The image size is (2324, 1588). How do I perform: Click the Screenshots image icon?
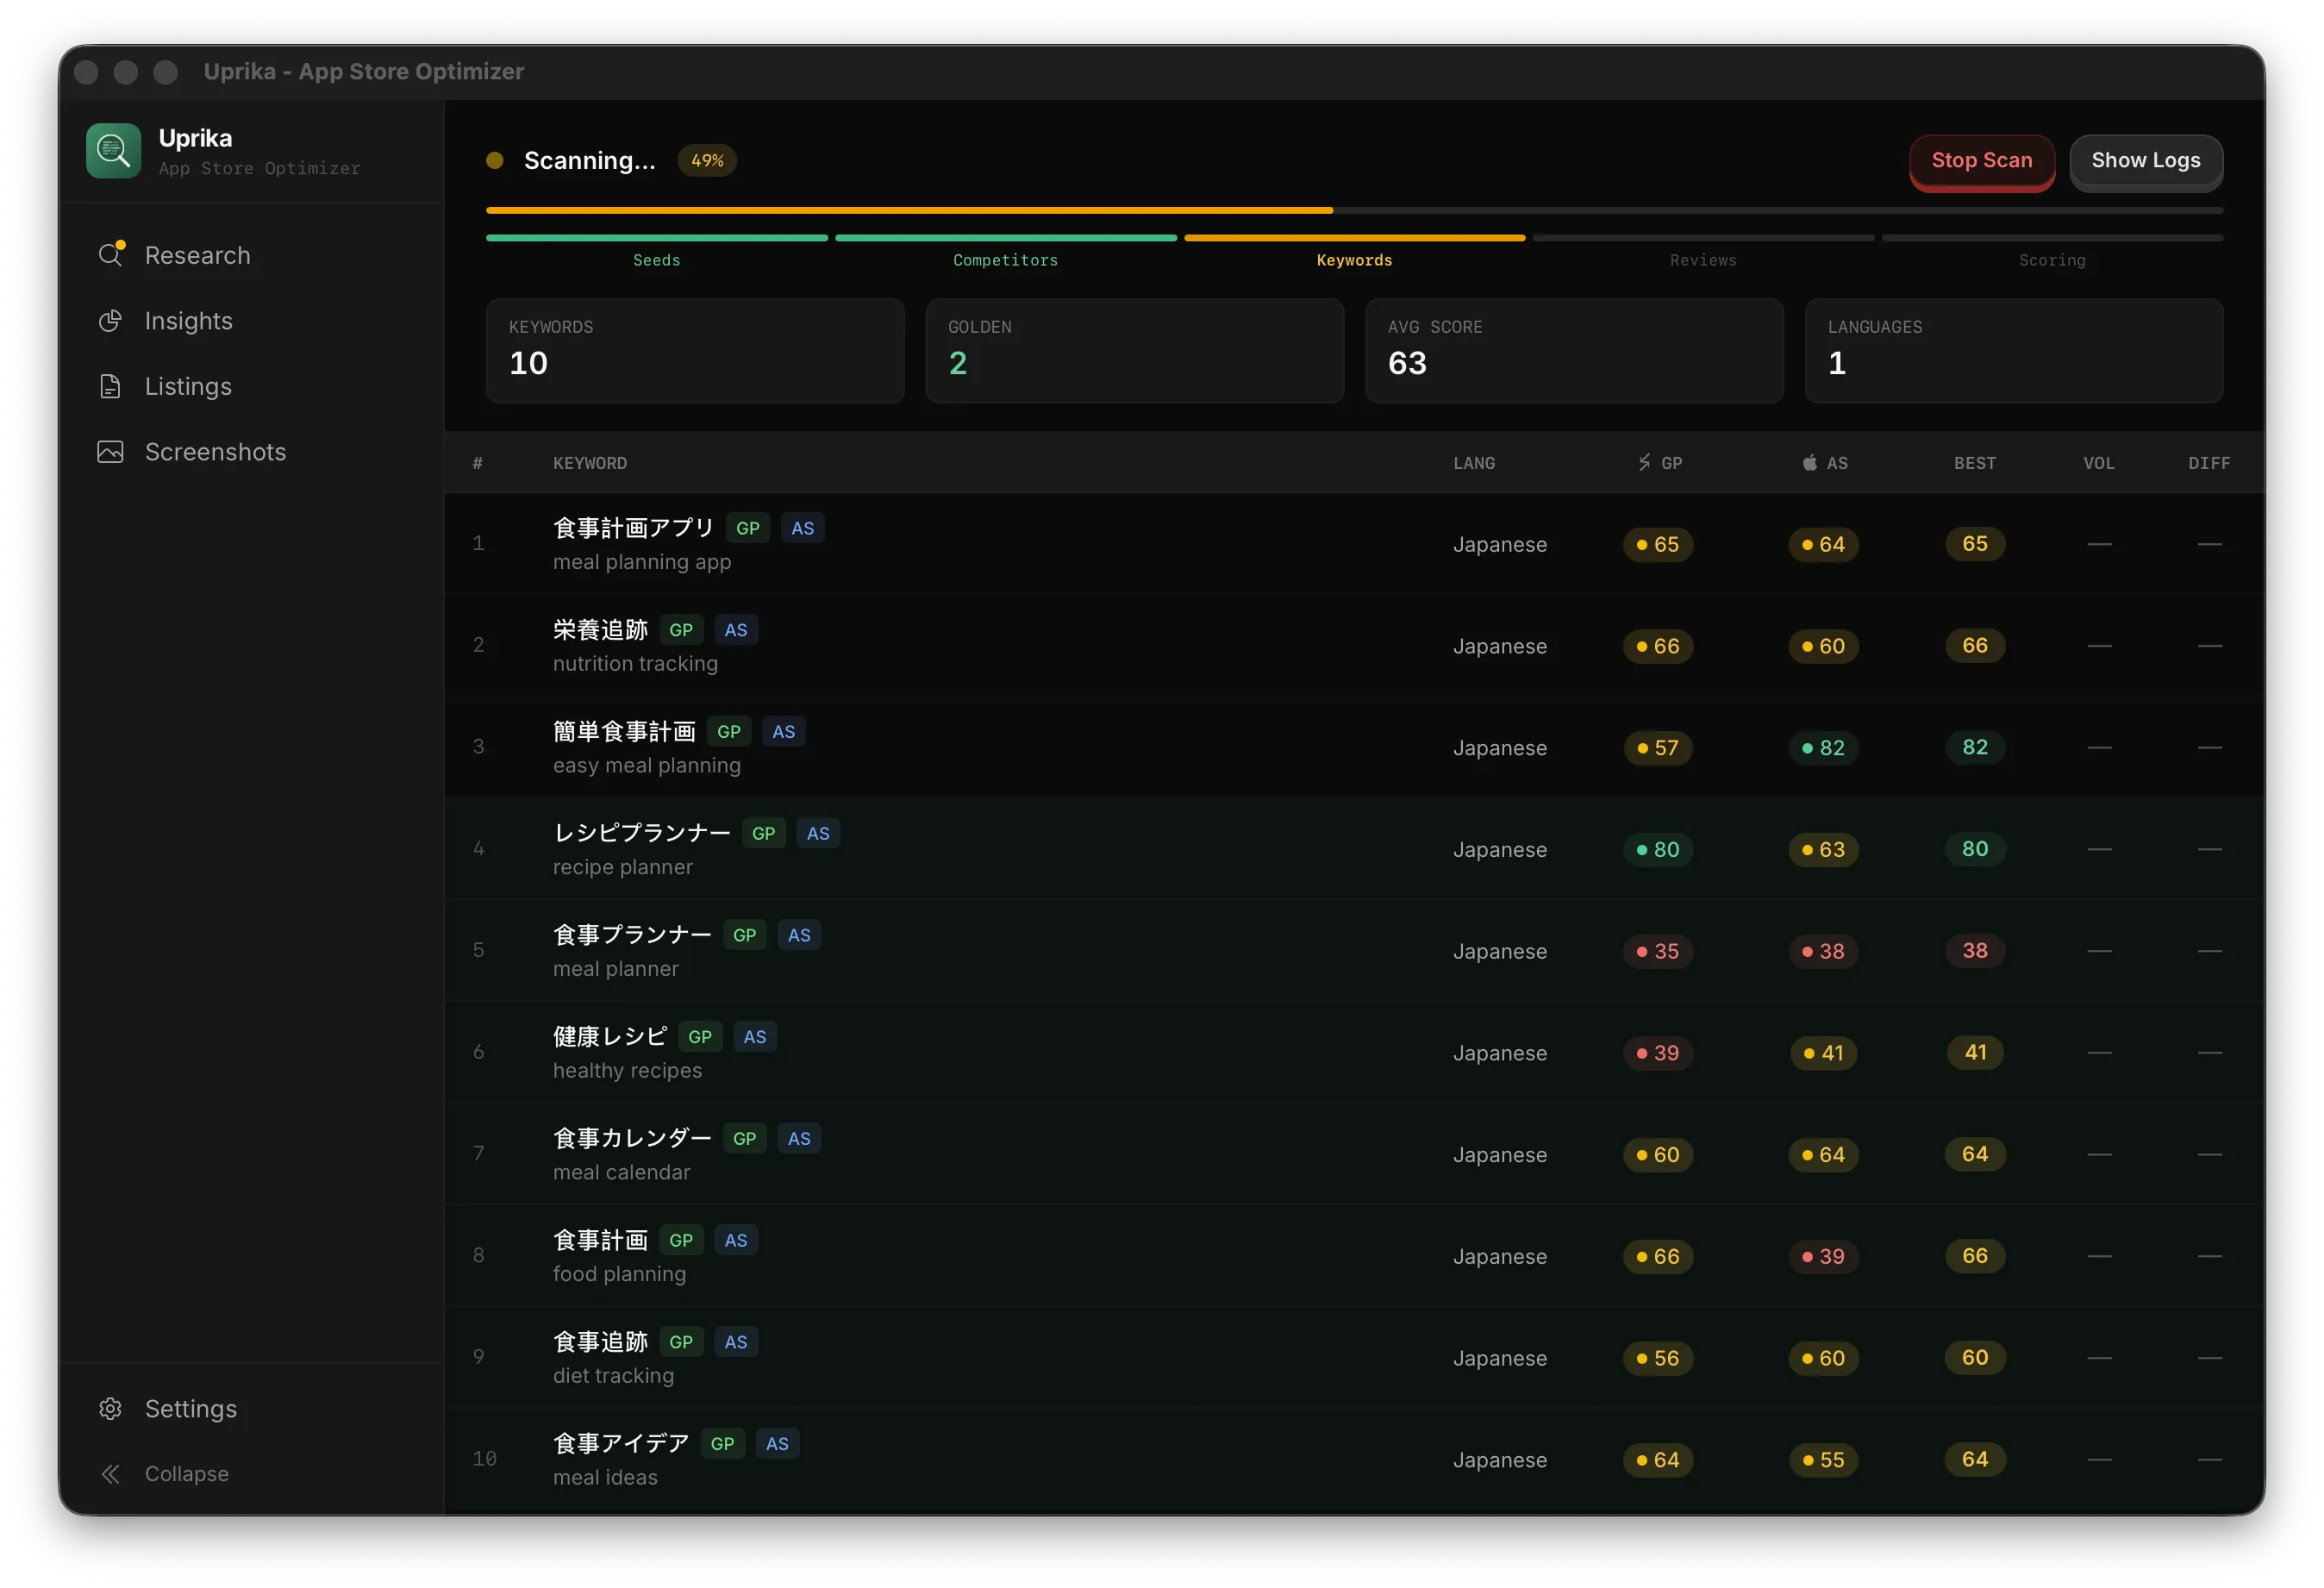point(110,452)
